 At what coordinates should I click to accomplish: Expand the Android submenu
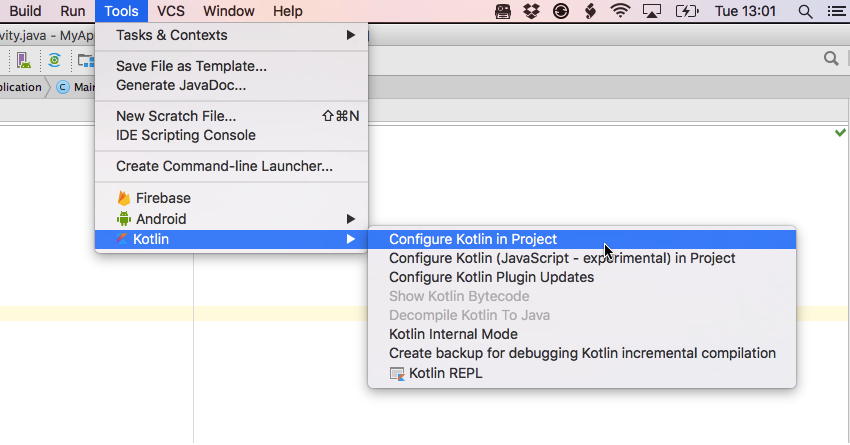pyautogui.click(x=230, y=218)
